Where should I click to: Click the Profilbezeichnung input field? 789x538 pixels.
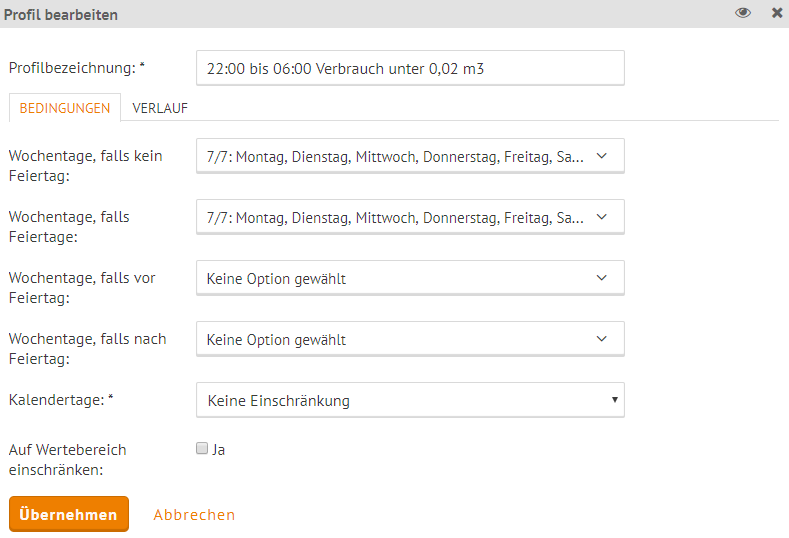click(x=410, y=68)
